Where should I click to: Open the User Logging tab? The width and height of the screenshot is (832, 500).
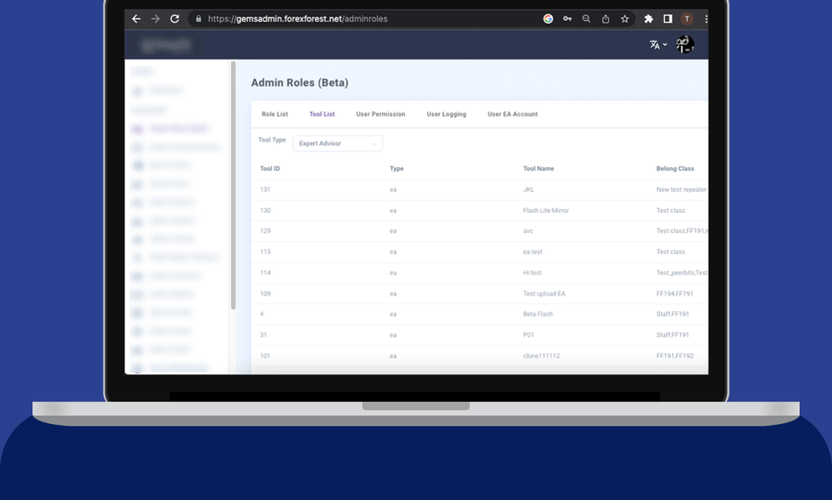(446, 114)
